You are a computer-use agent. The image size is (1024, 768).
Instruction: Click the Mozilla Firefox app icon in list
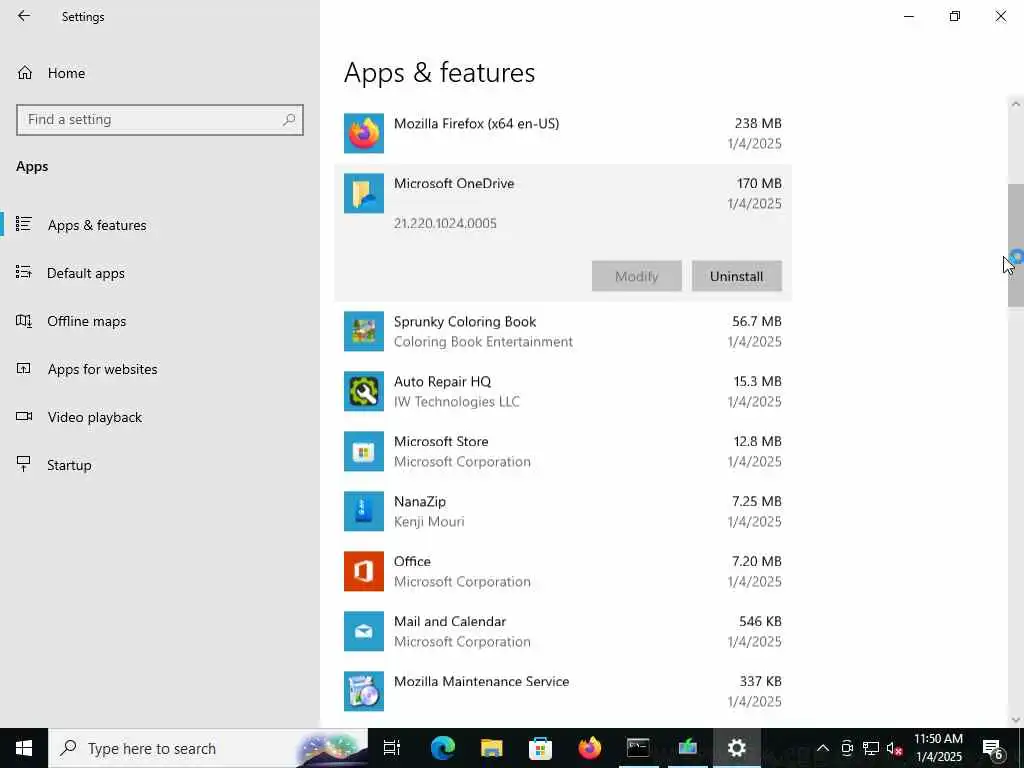tap(364, 133)
